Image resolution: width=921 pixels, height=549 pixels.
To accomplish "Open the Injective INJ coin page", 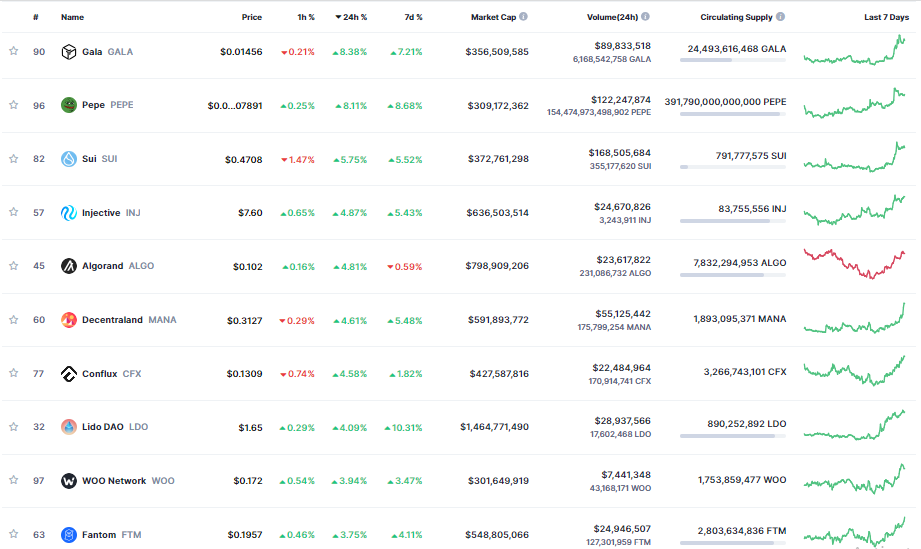I will tap(111, 213).
